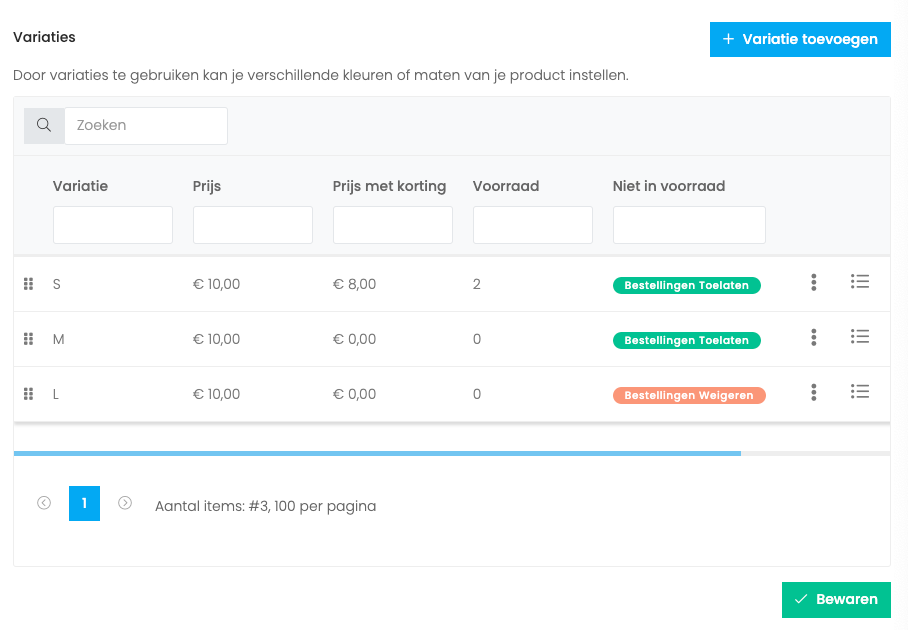This screenshot has height=630, width=908.
Task: Click Bestellingen Weigeren badge in row L
Action: coord(689,395)
